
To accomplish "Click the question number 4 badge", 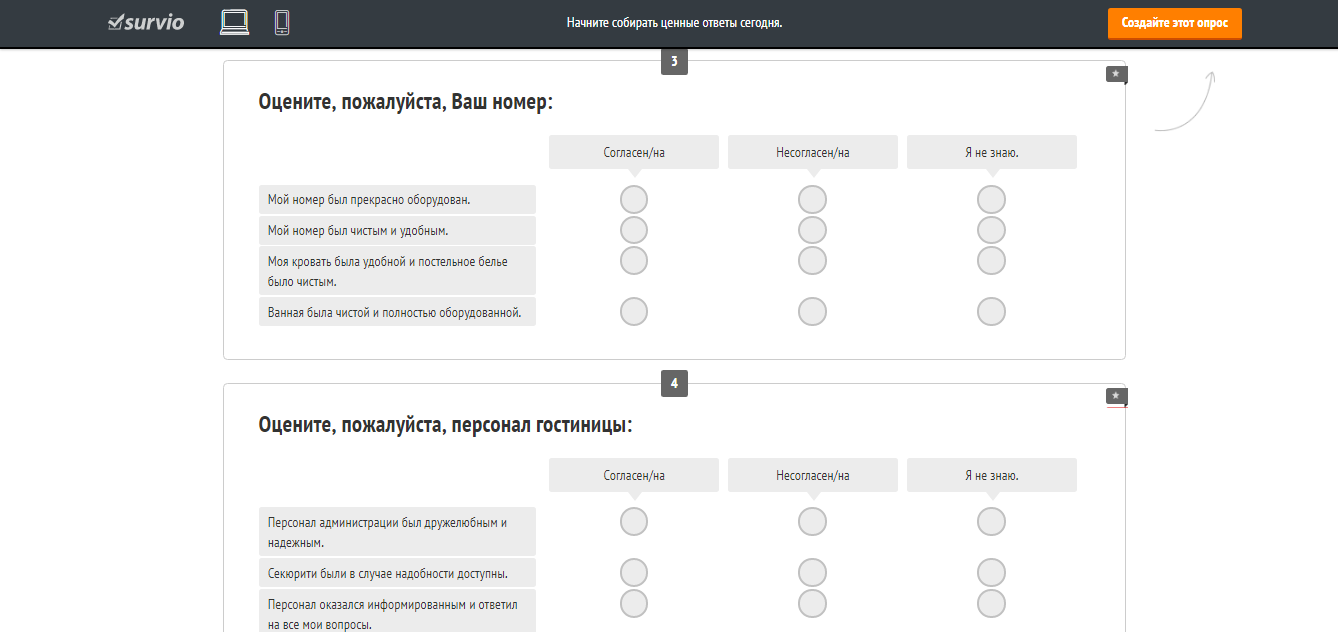I will pos(674,383).
